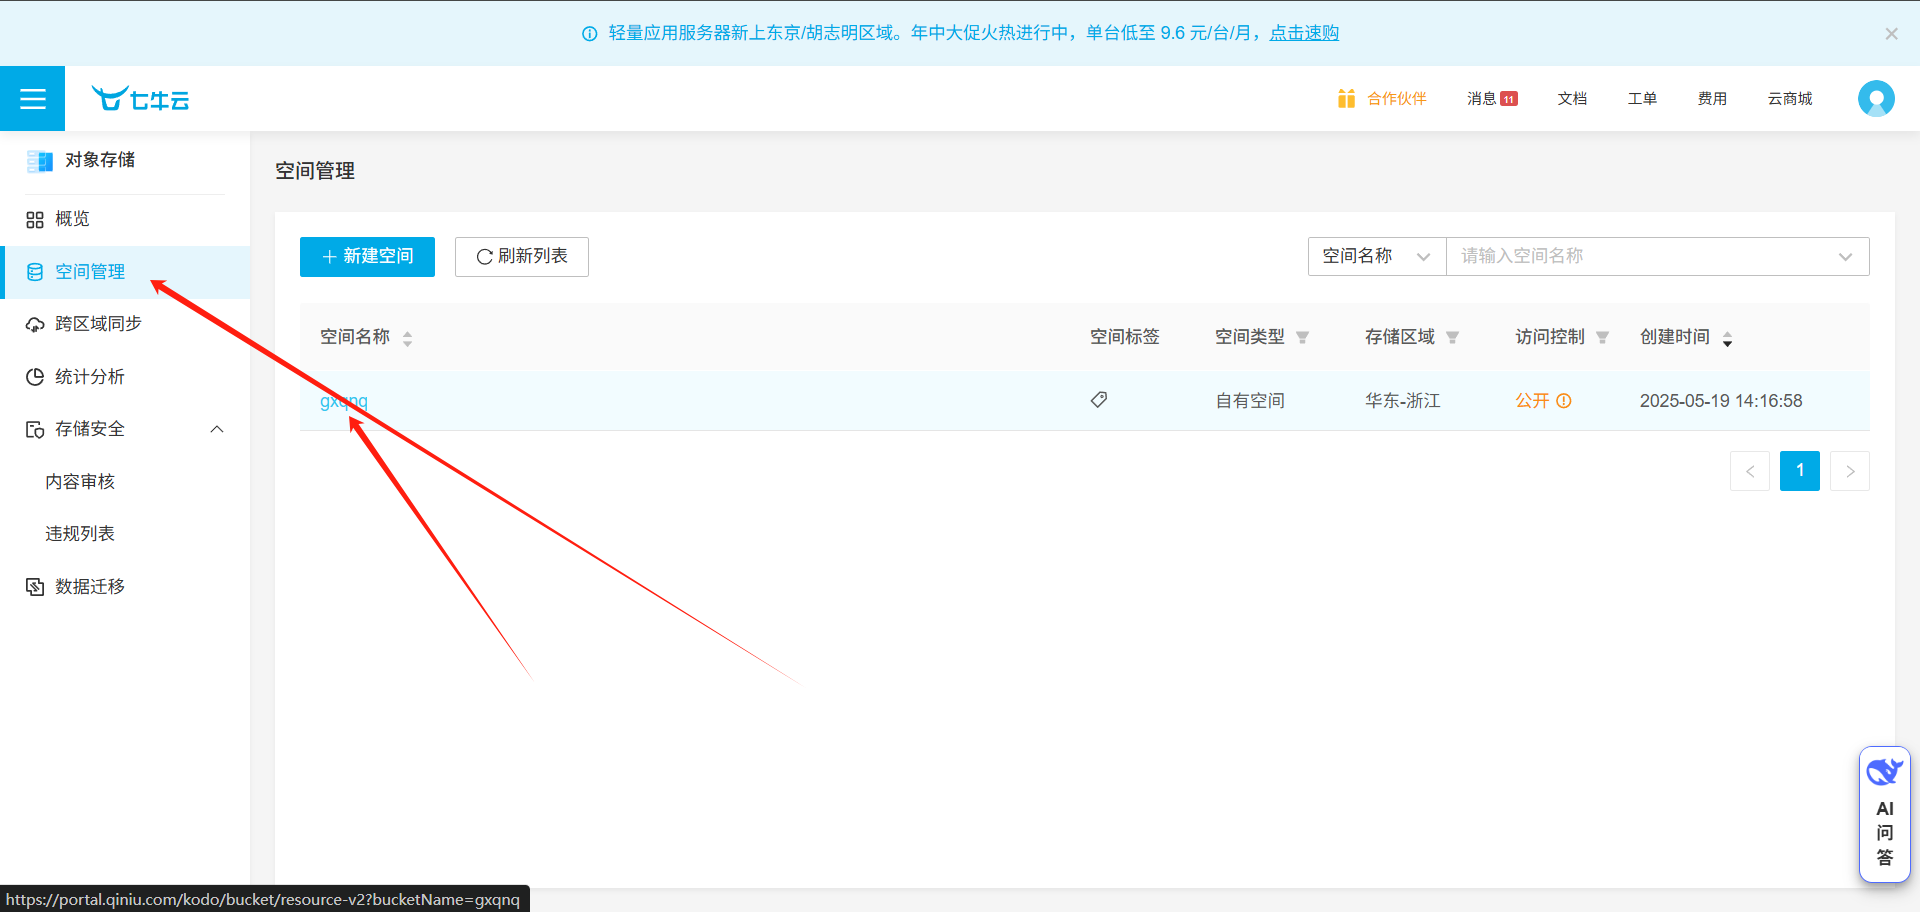Viewport: 1920px width, 912px height.
Task: Open the hamburger navigation menu
Action: (32, 99)
